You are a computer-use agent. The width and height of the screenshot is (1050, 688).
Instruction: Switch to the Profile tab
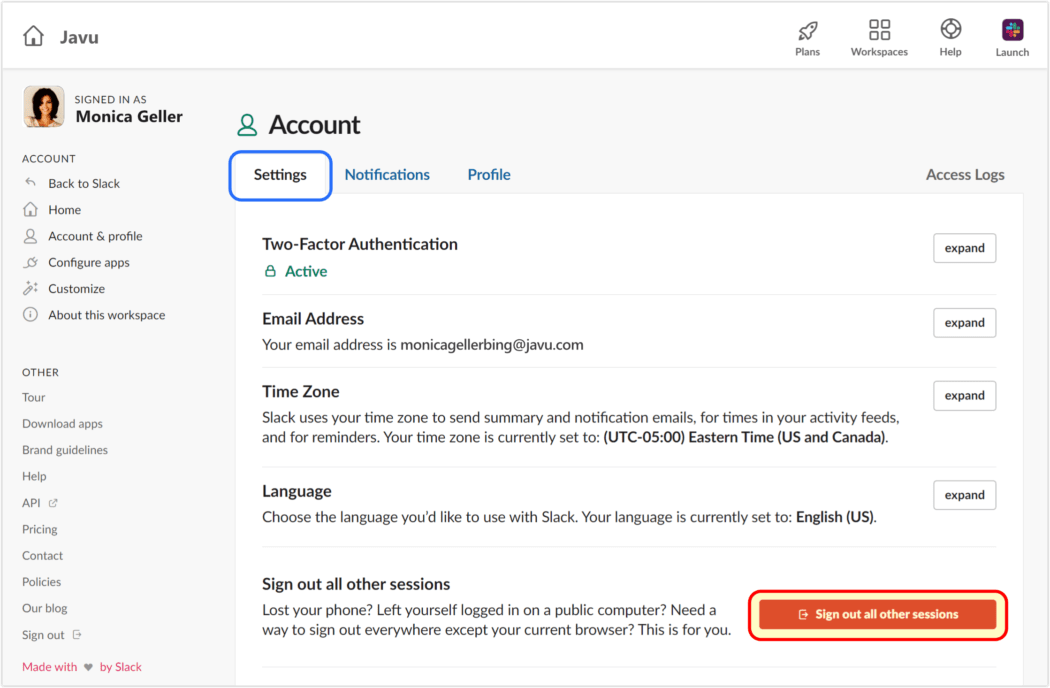[489, 175]
